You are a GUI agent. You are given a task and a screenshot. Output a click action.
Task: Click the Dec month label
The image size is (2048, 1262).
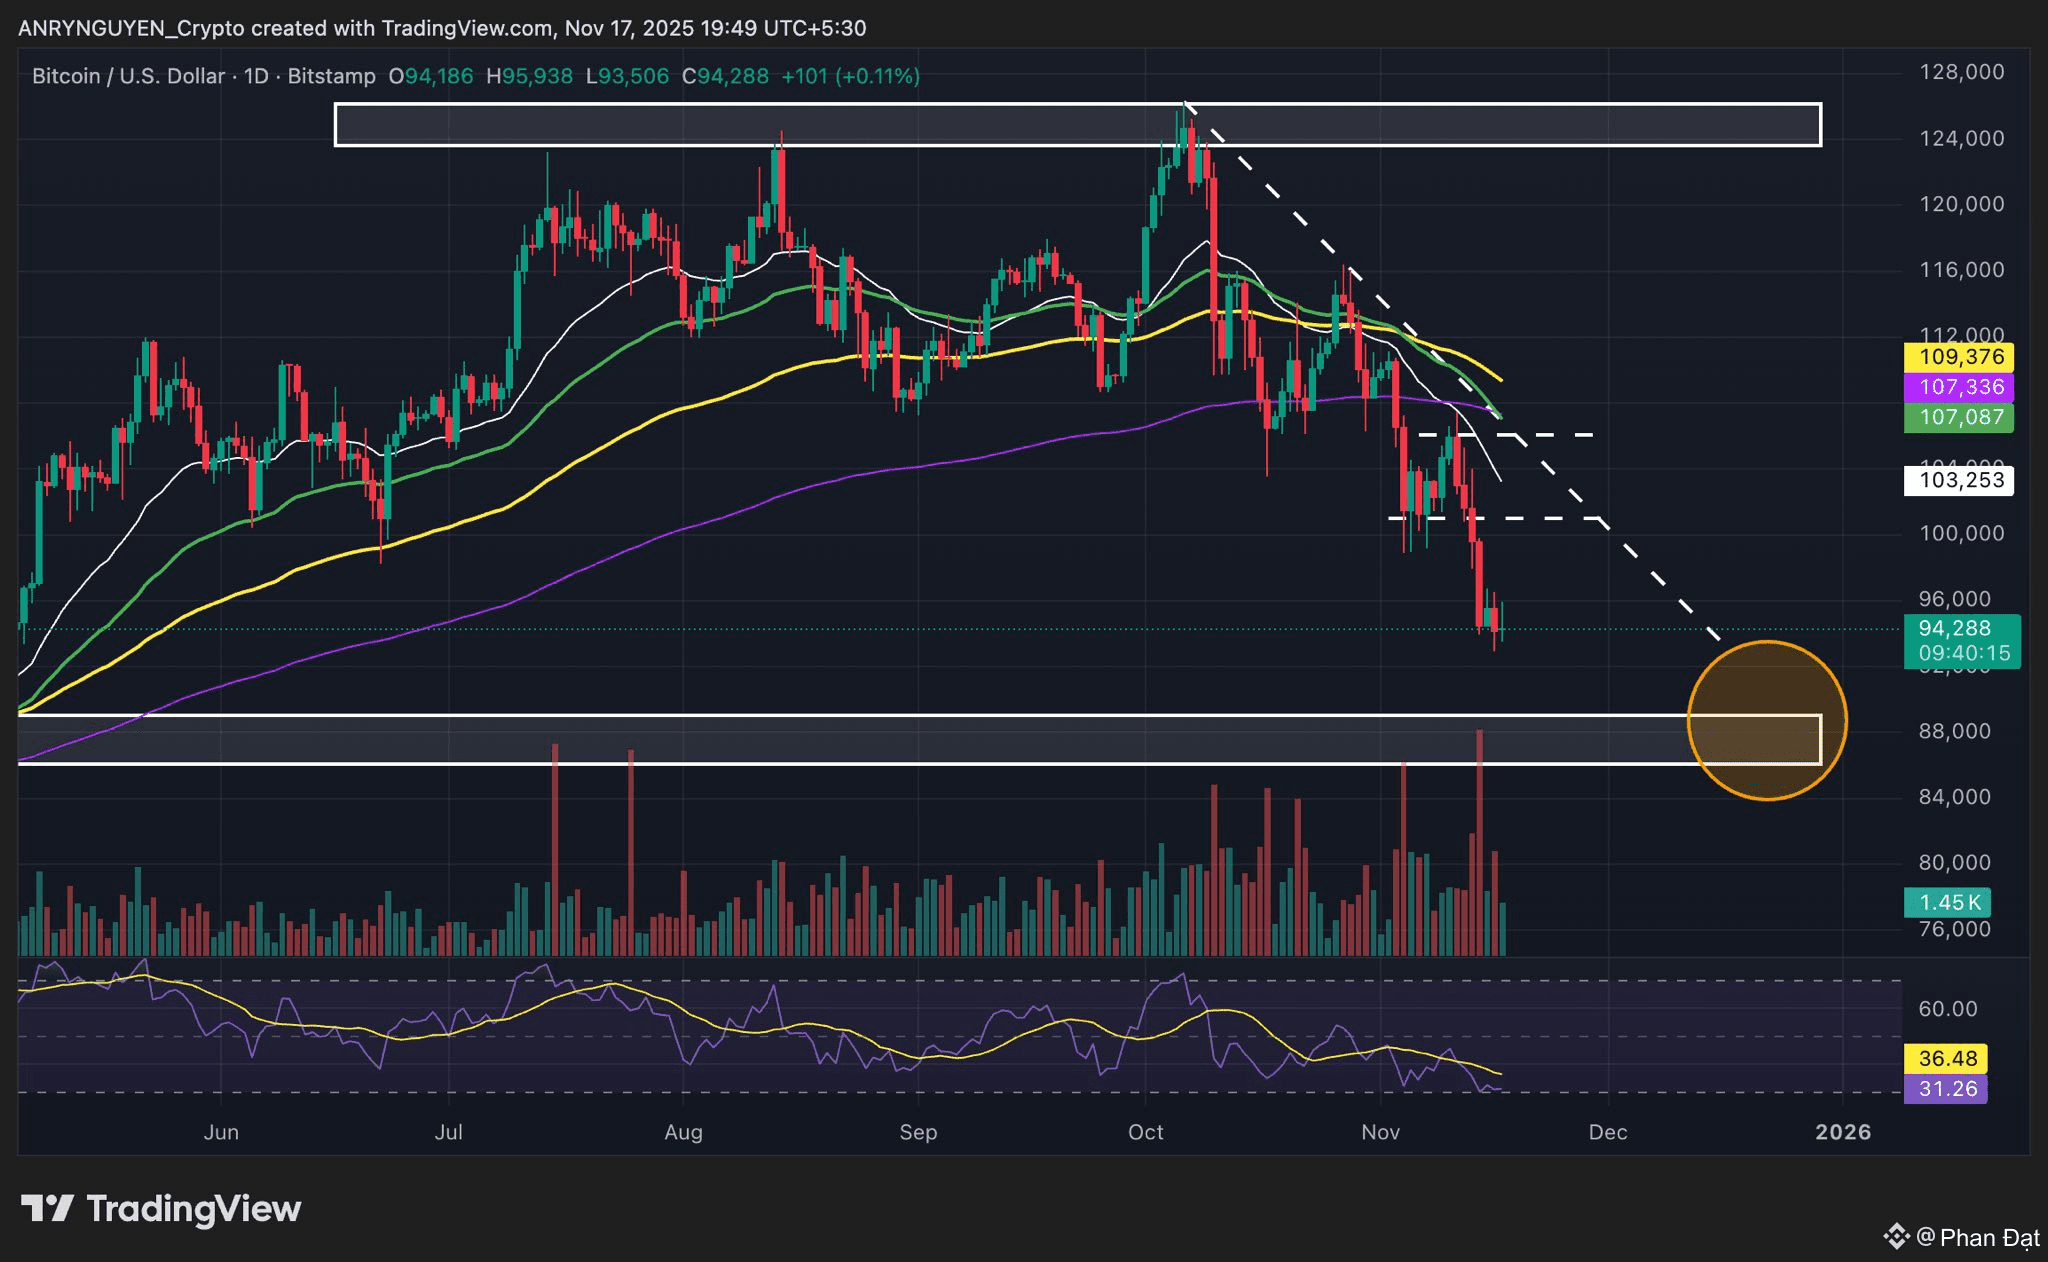(1607, 1132)
